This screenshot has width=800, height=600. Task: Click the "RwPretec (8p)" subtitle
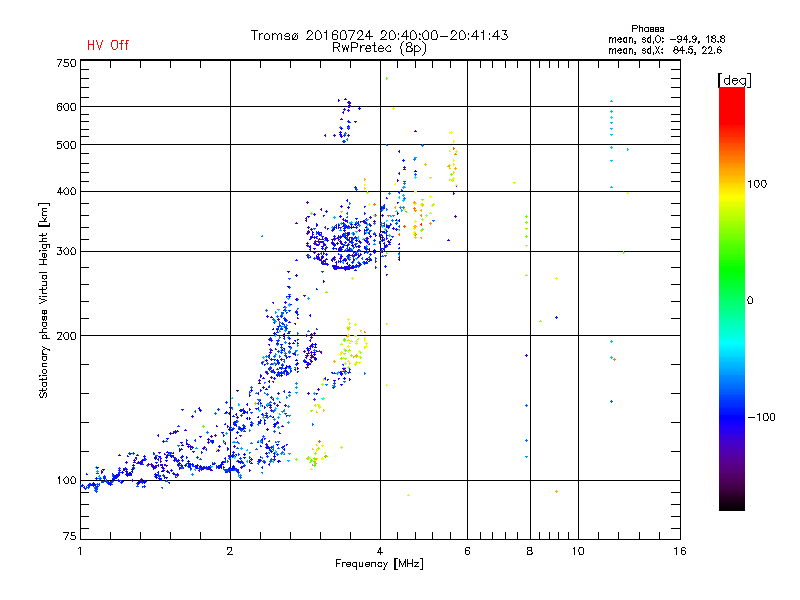tap(379, 48)
